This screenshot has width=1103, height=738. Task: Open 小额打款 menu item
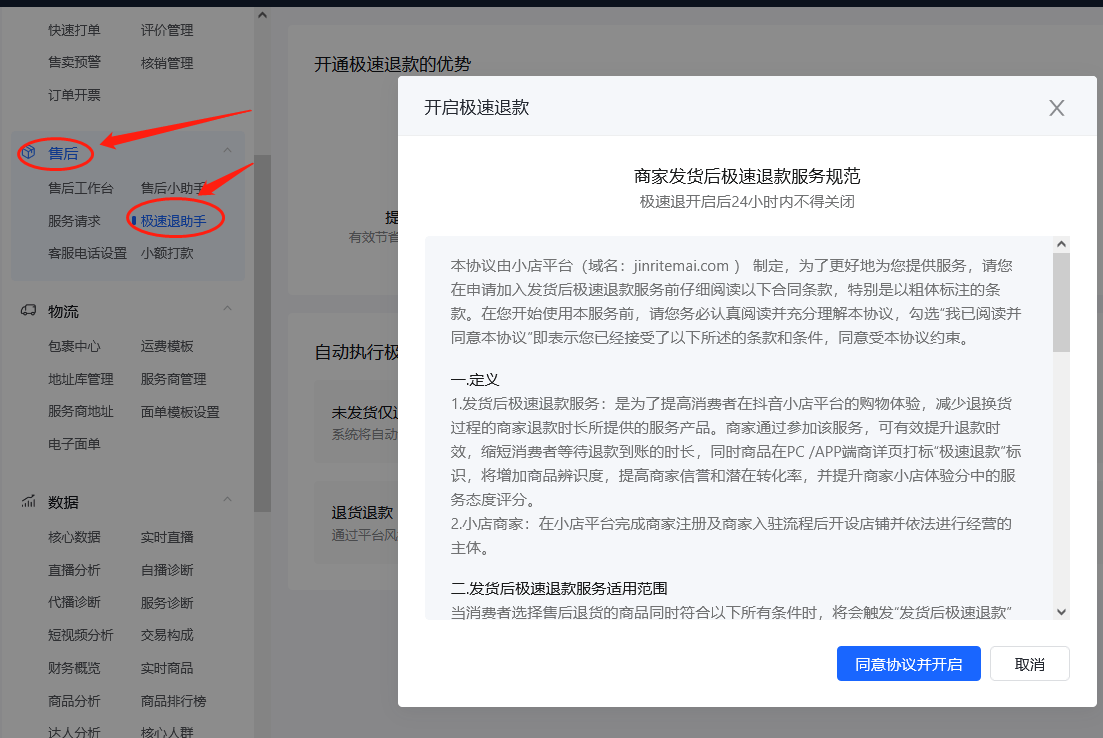click(167, 253)
